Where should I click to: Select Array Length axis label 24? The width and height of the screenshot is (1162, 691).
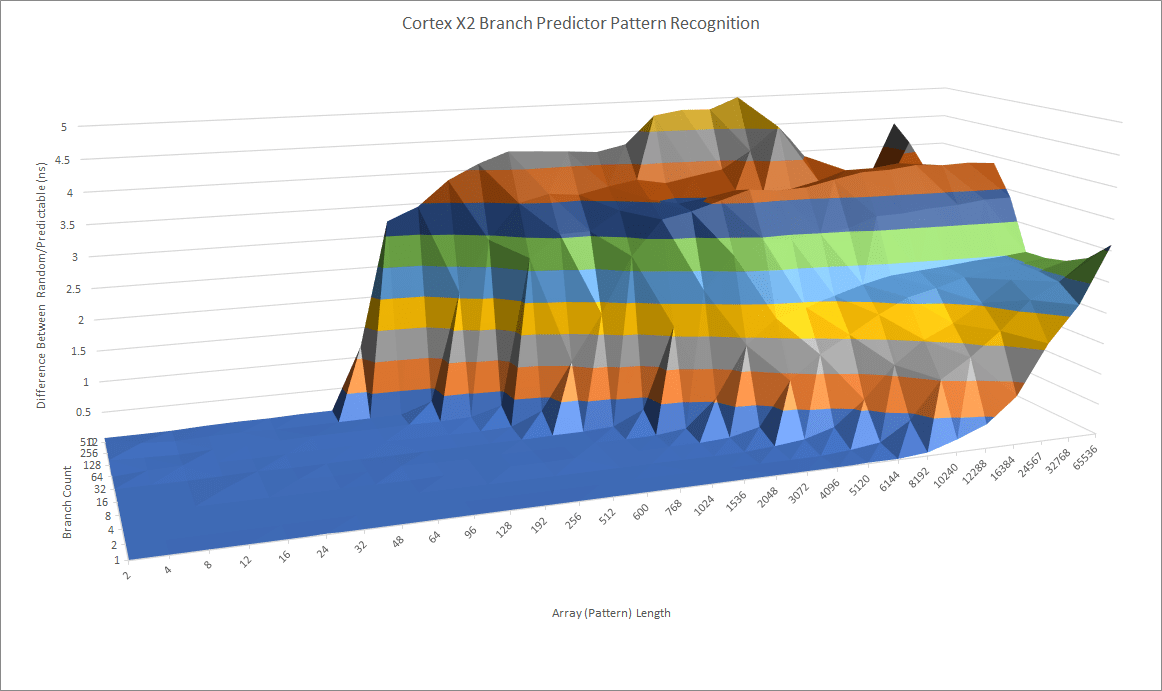point(322,551)
